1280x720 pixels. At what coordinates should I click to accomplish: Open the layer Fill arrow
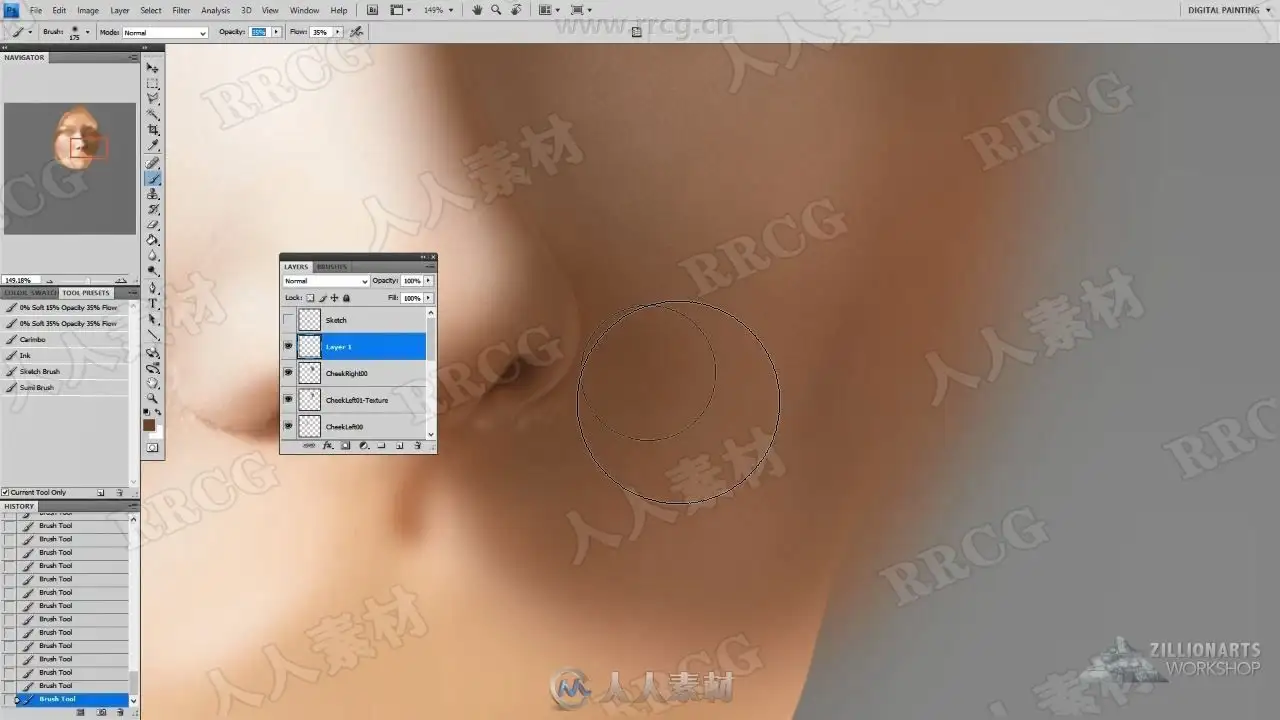428,298
